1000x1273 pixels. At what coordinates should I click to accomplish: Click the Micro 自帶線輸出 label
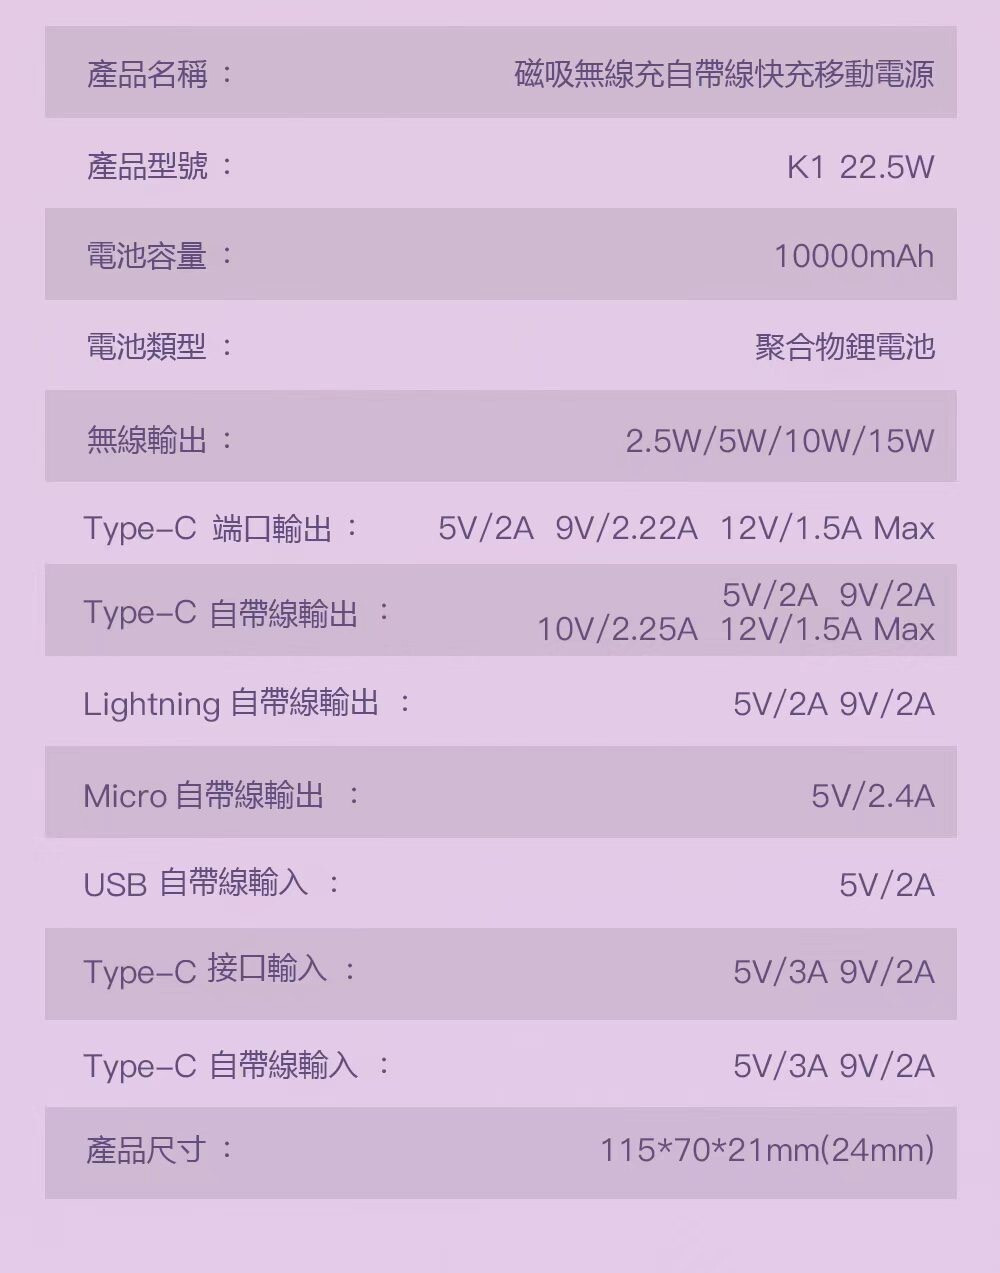point(204,796)
